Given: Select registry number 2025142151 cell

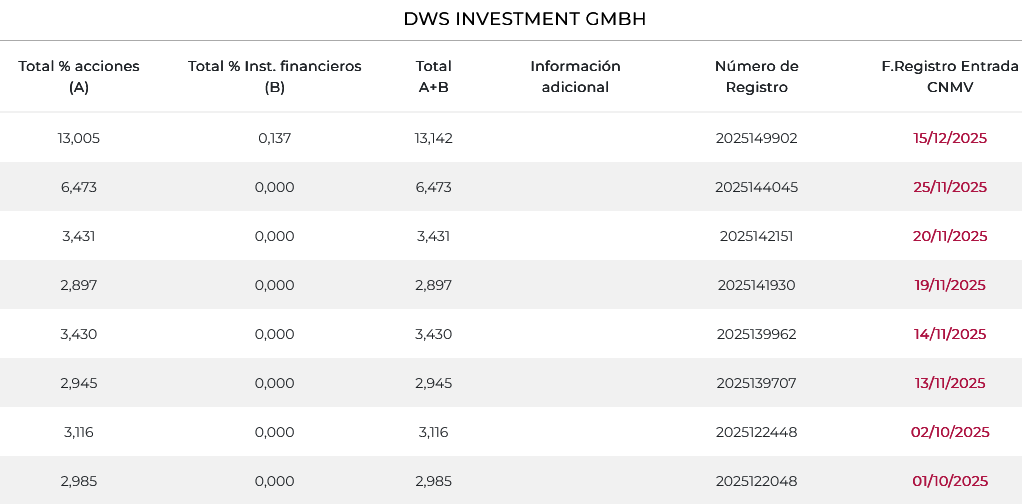Looking at the screenshot, I should [756, 236].
